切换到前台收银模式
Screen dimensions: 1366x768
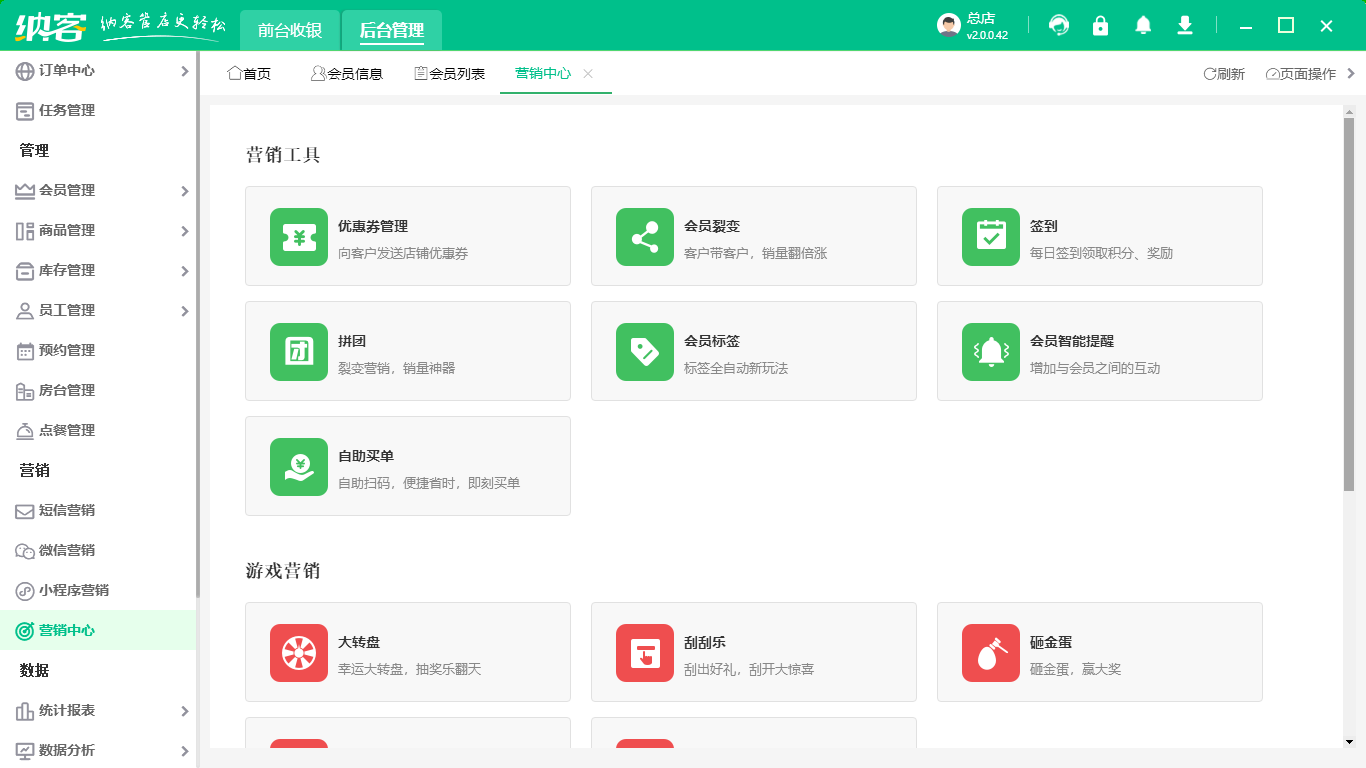point(291,30)
